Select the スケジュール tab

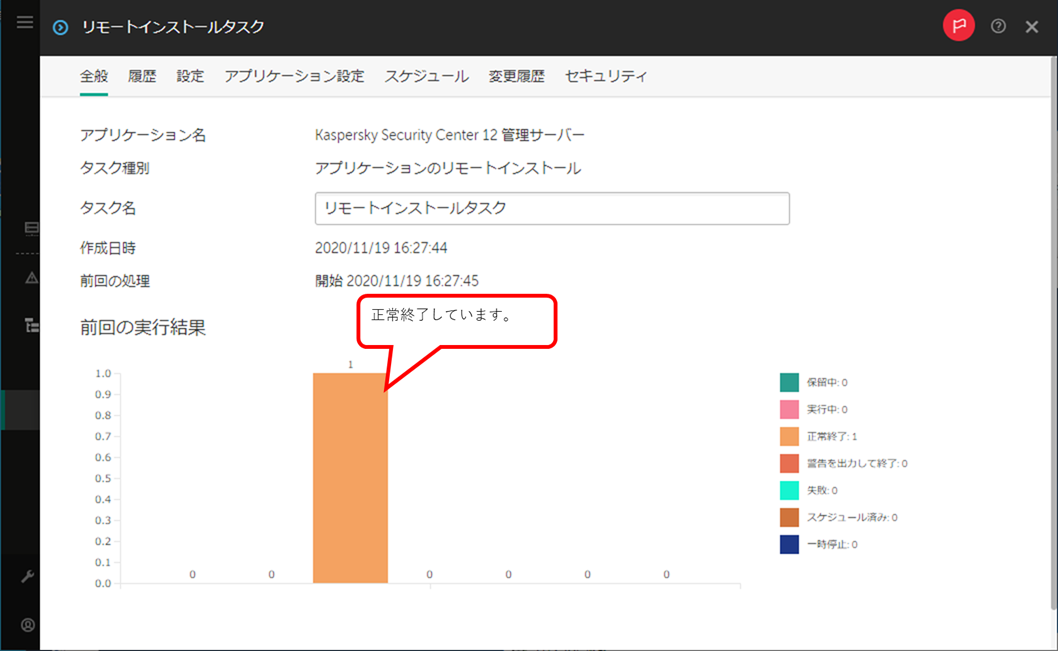tap(426, 75)
